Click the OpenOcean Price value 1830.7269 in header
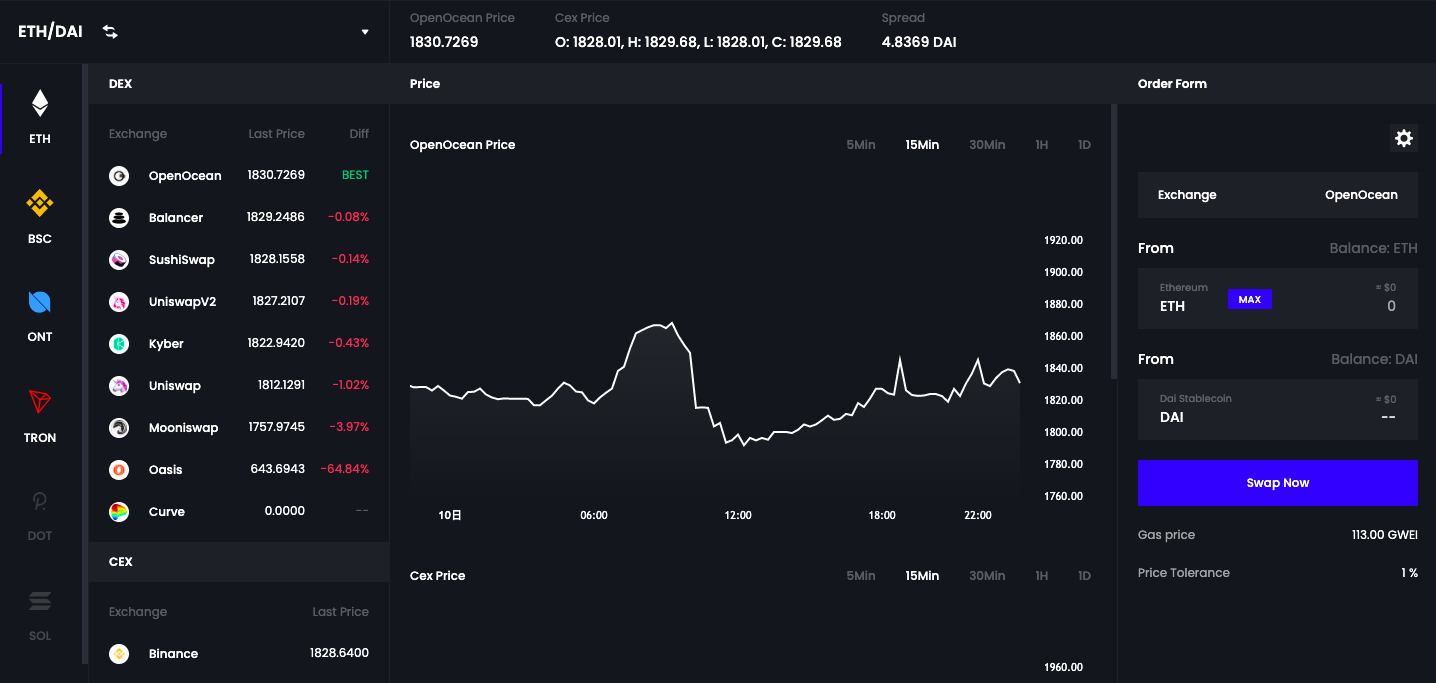Viewport: 1436px width, 683px height. tap(444, 42)
